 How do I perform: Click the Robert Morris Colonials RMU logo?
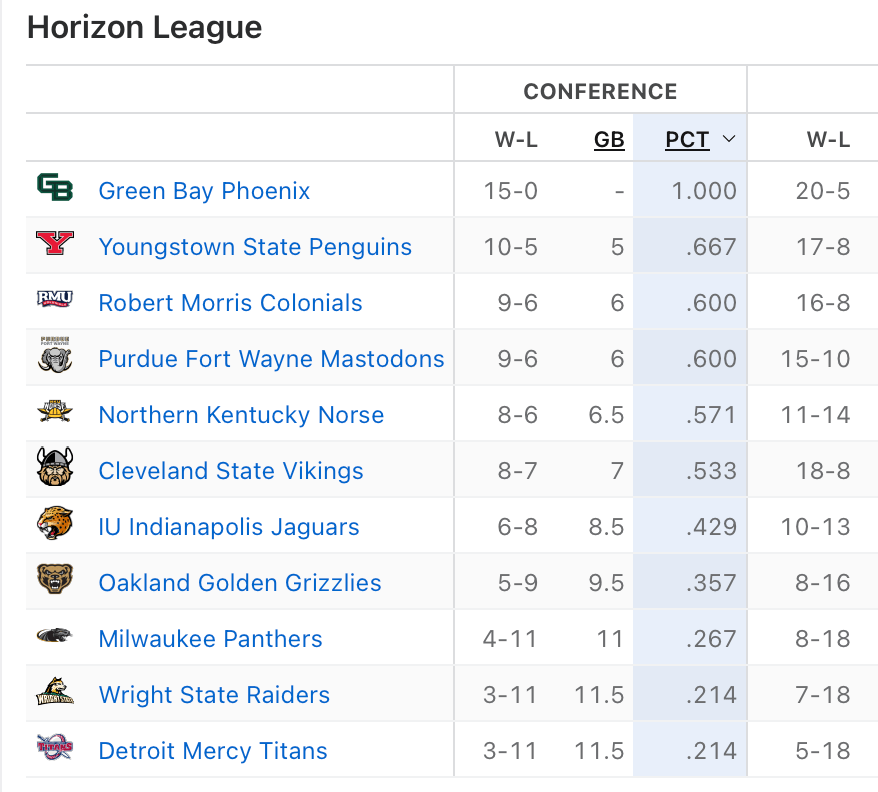pos(55,300)
